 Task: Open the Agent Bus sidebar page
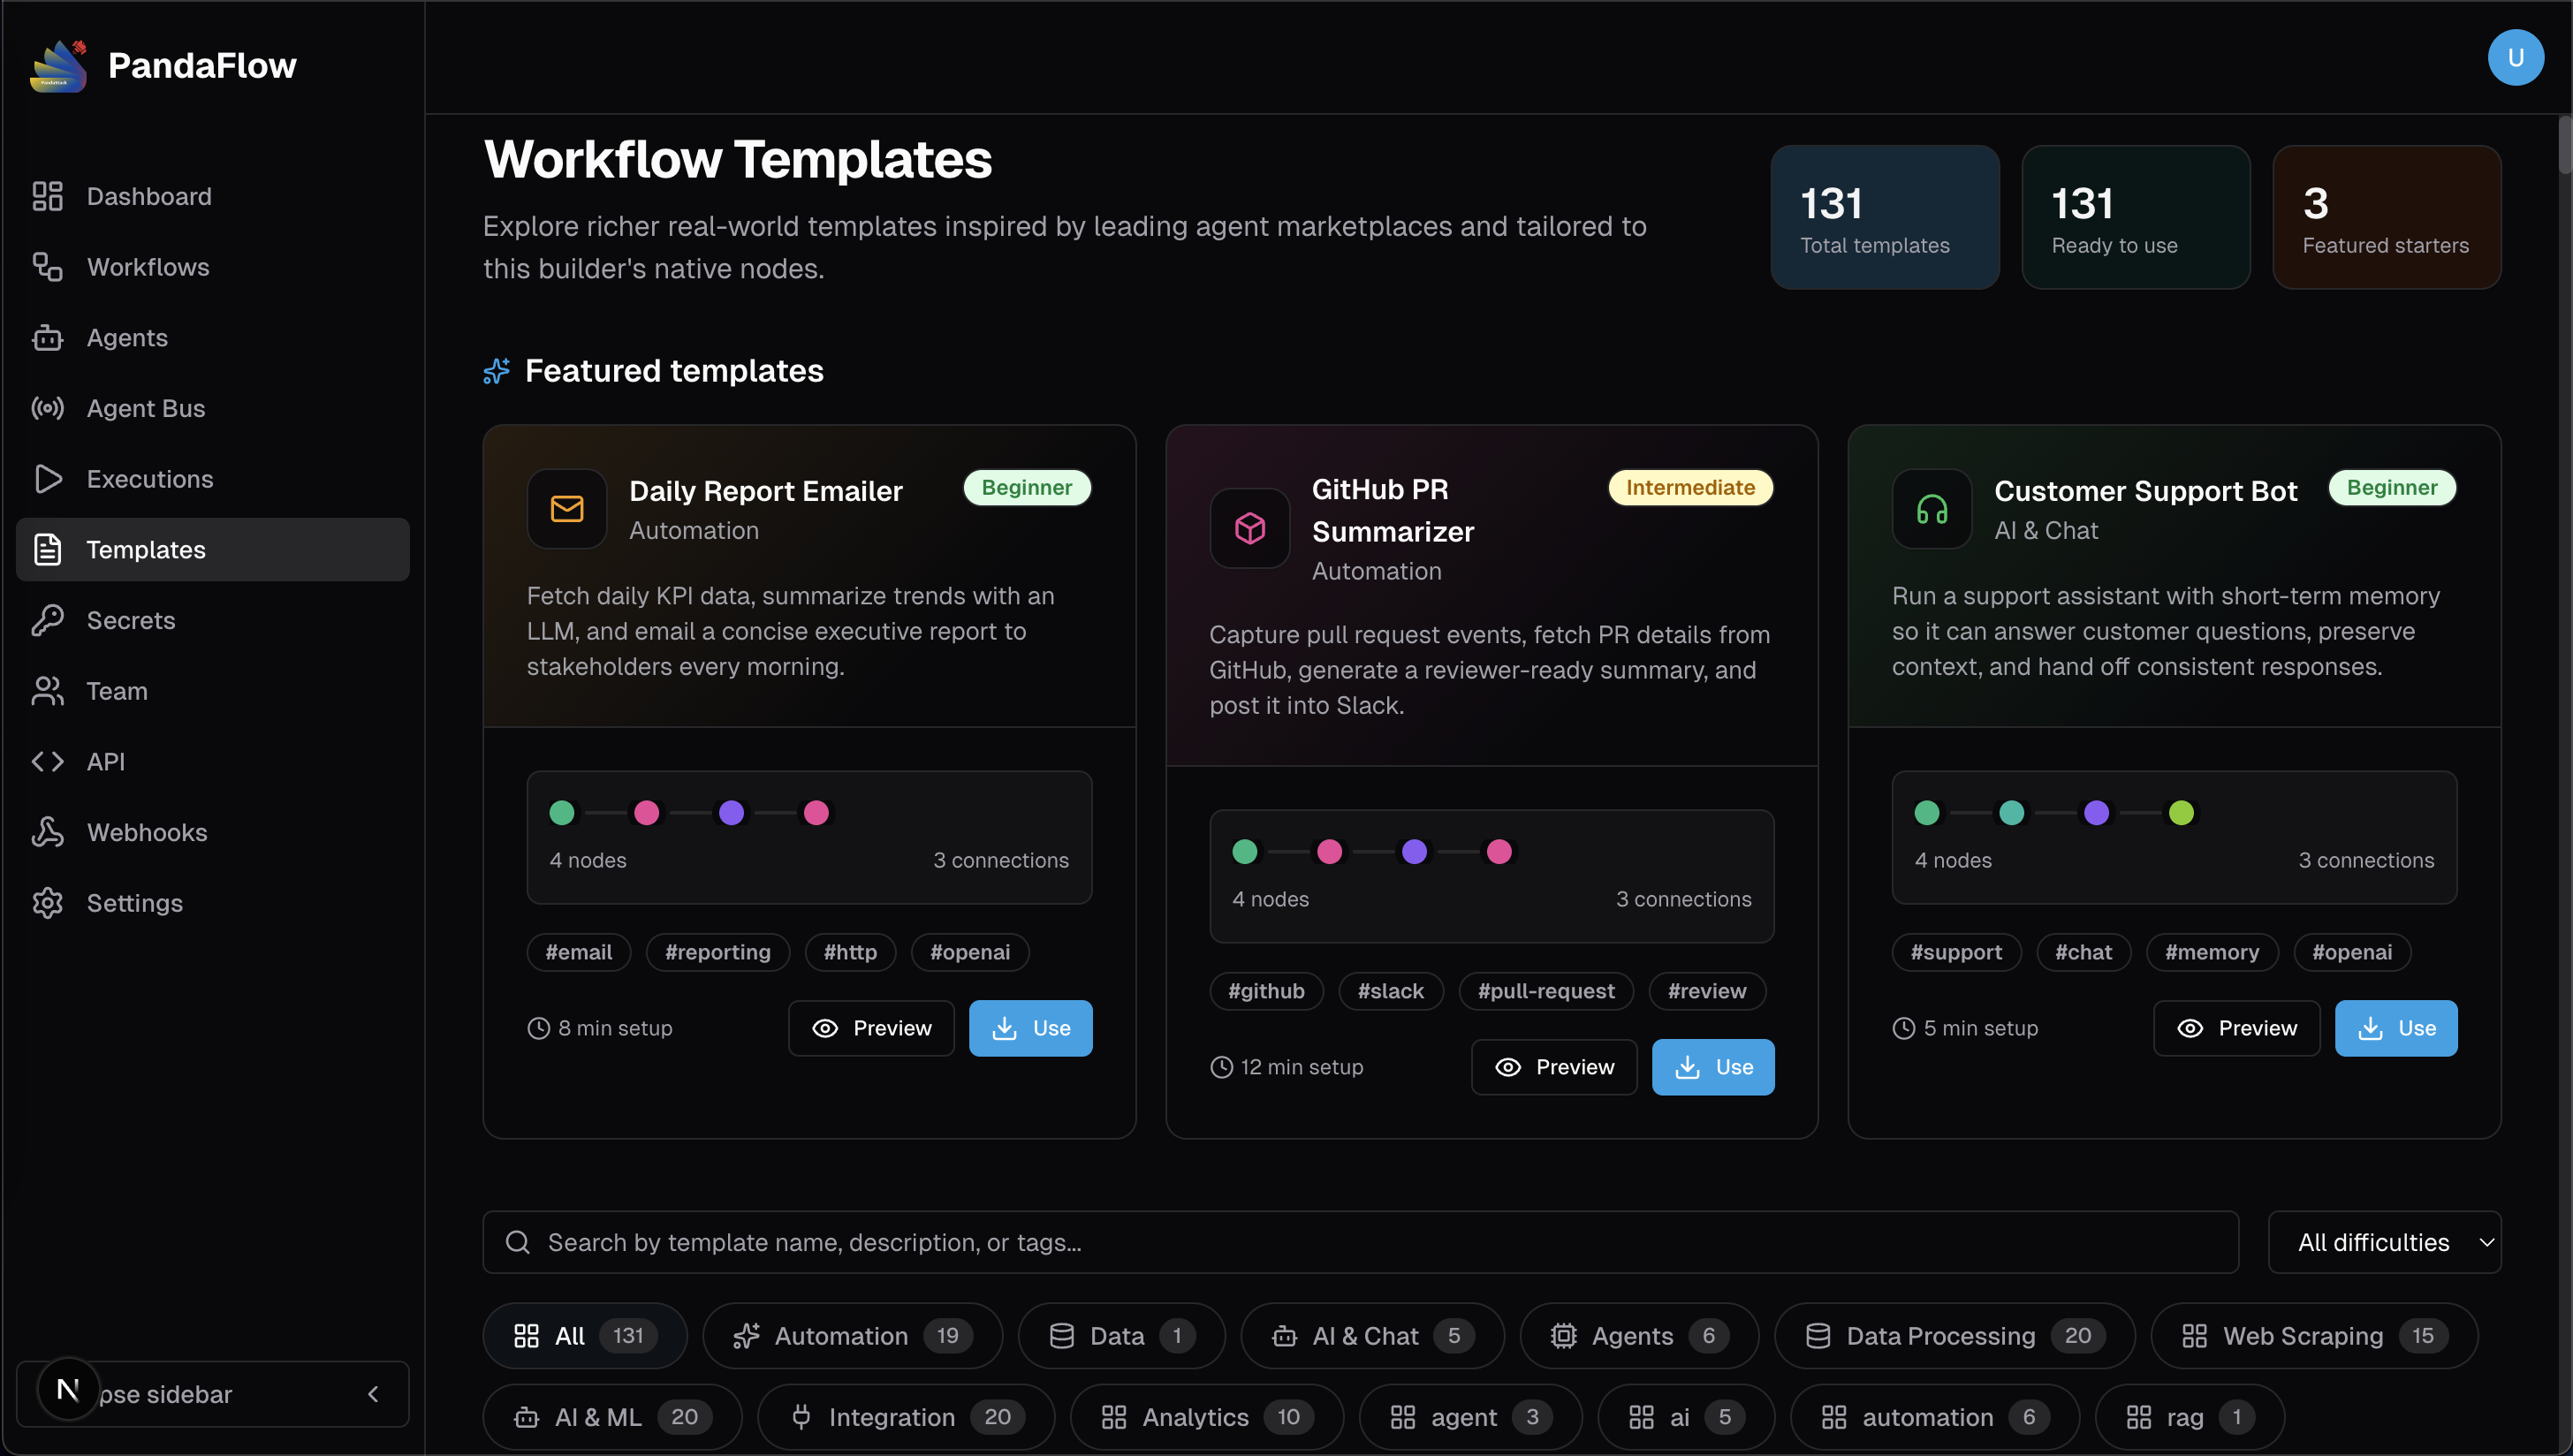point(212,408)
